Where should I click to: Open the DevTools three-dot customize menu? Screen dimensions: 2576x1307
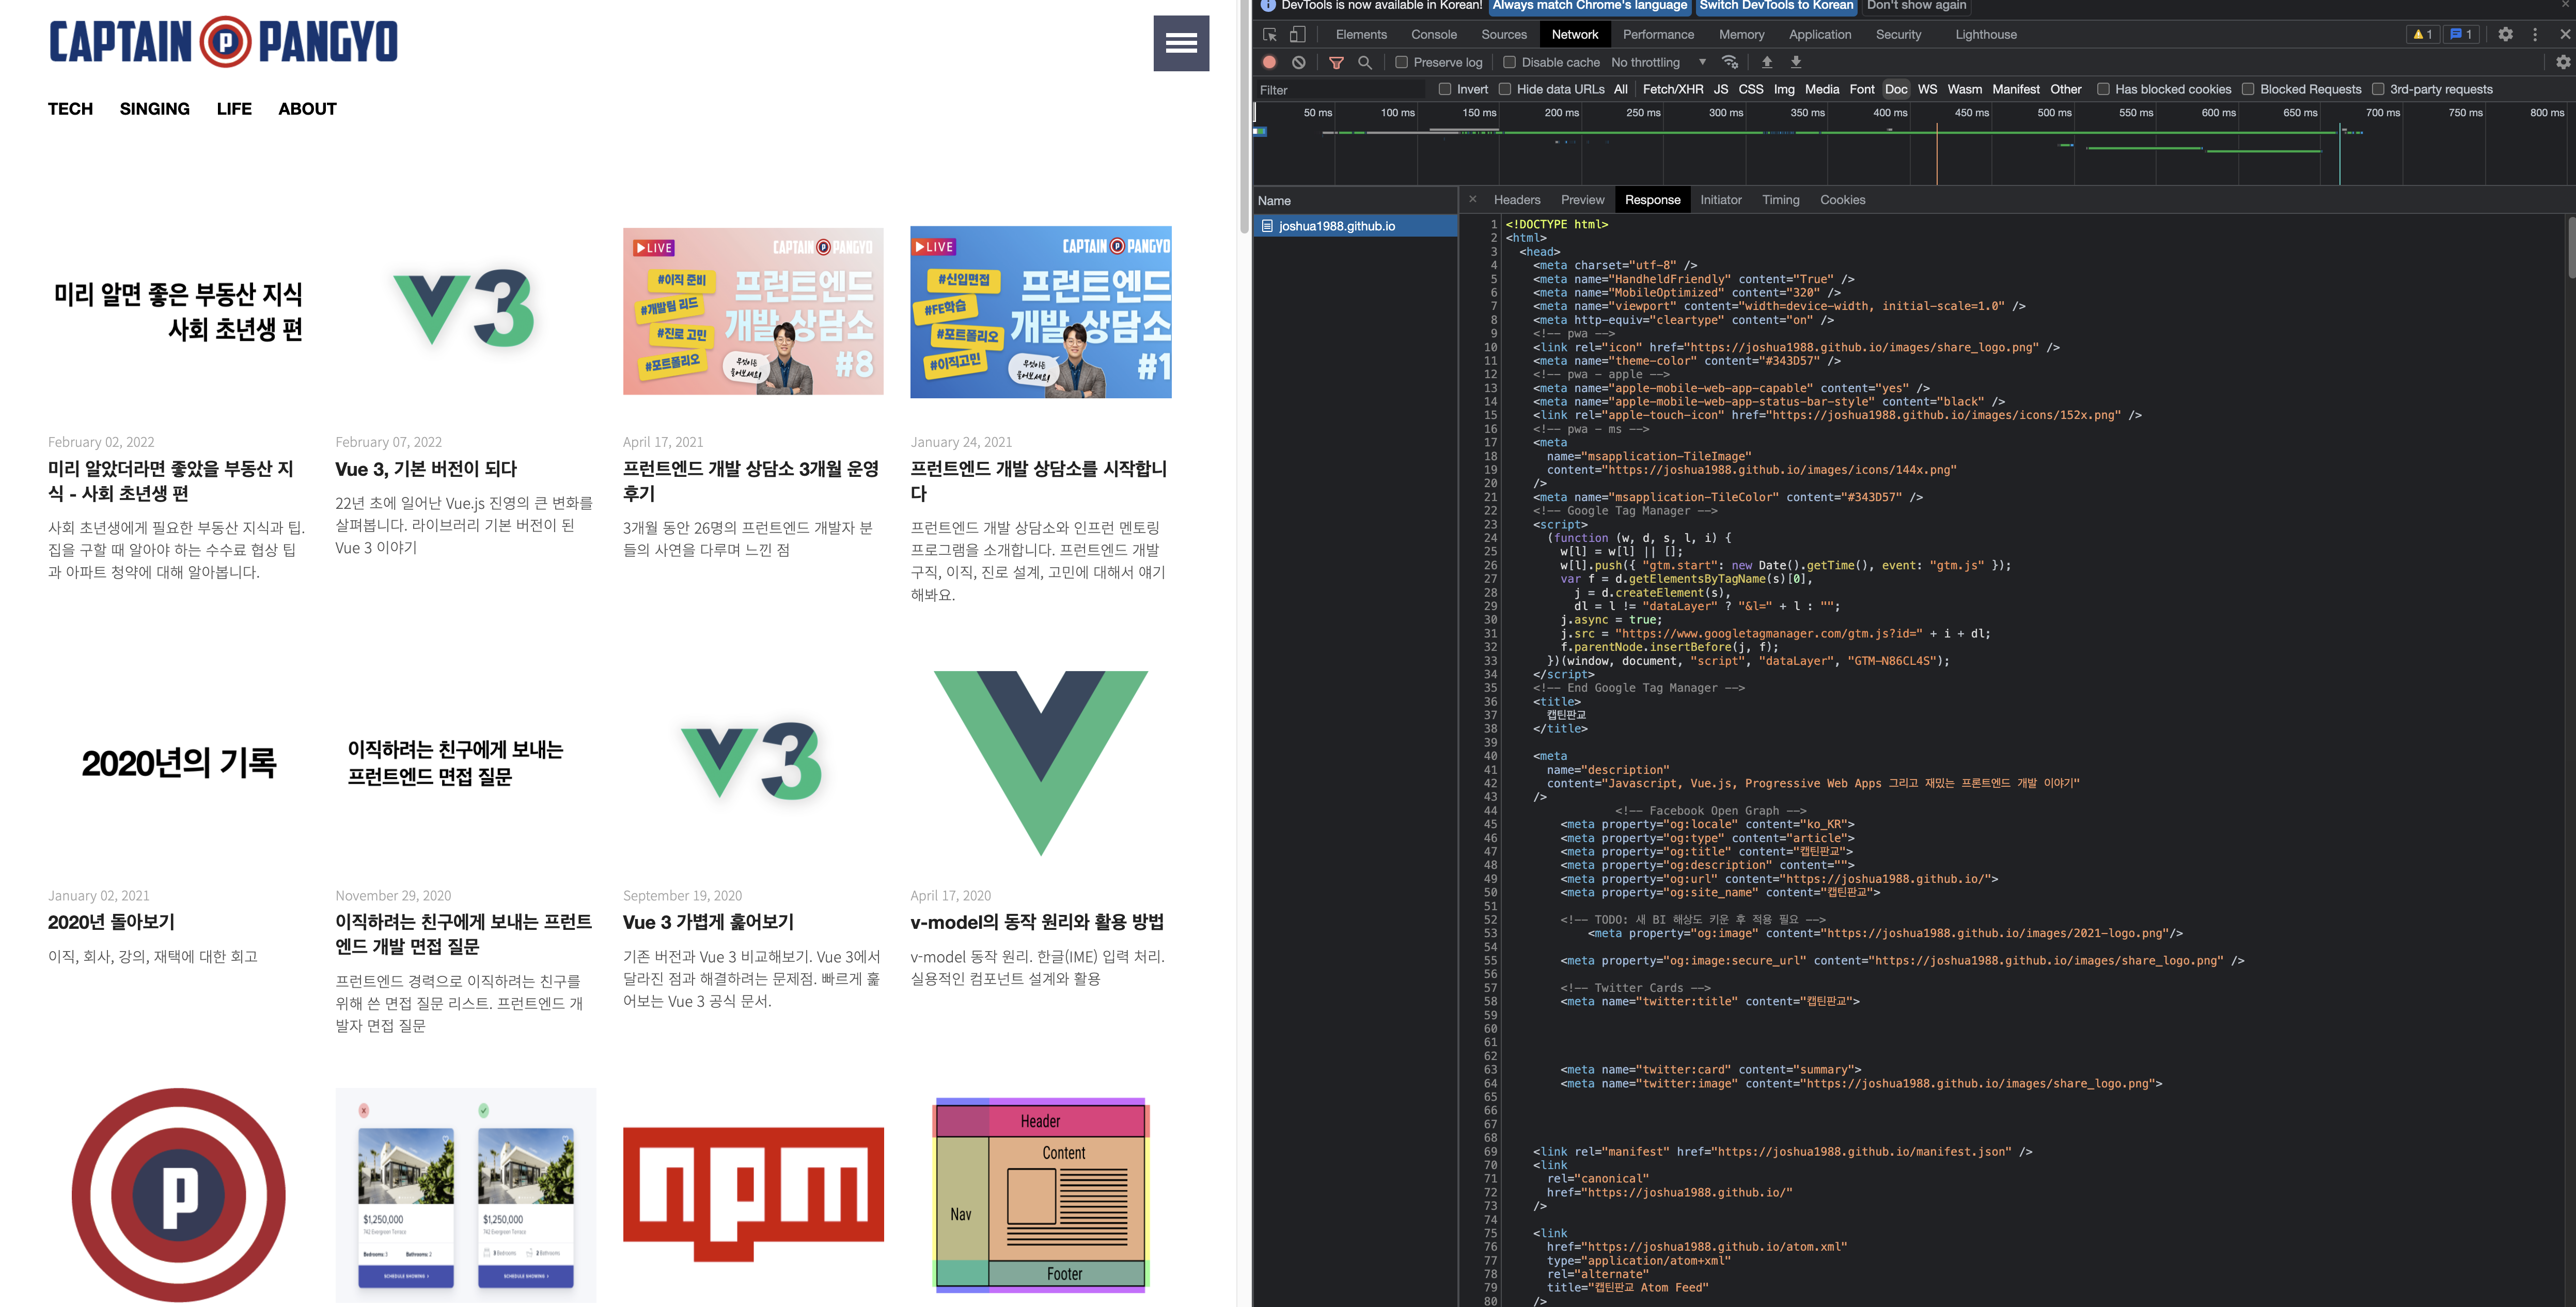pyautogui.click(x=2535, y=34)
